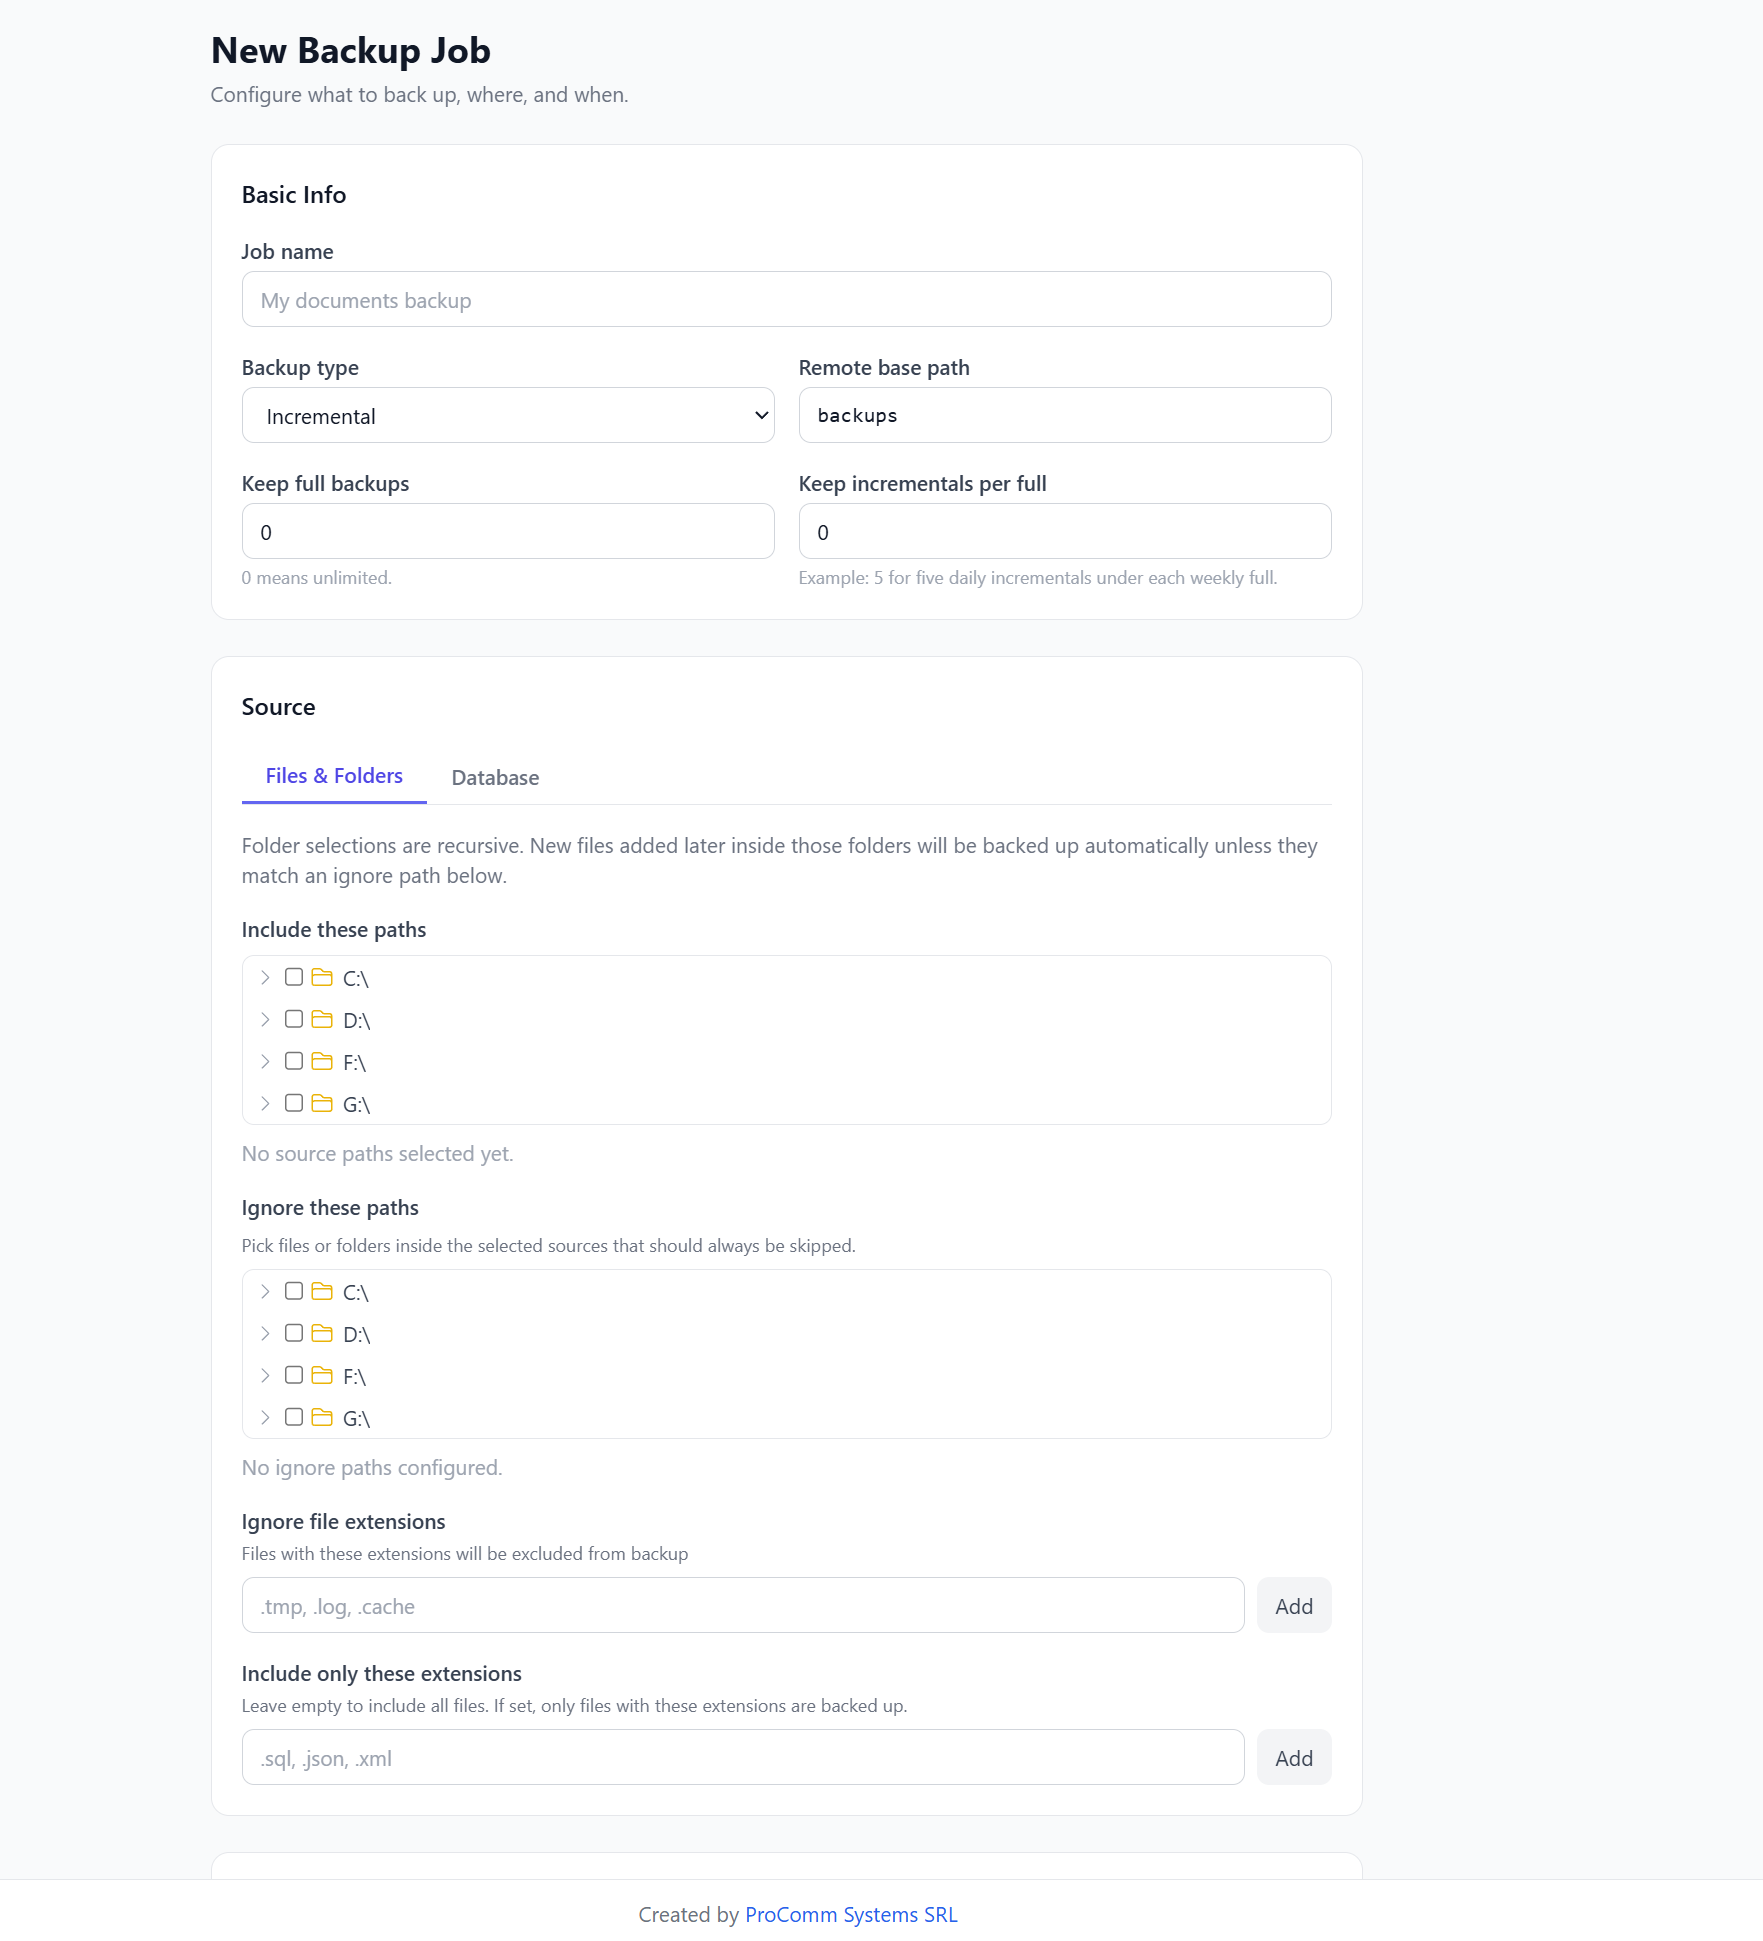Expand the F:\ drive in Ignore these paths
Screen dimensions: 1763x1941
(265, 1375)
